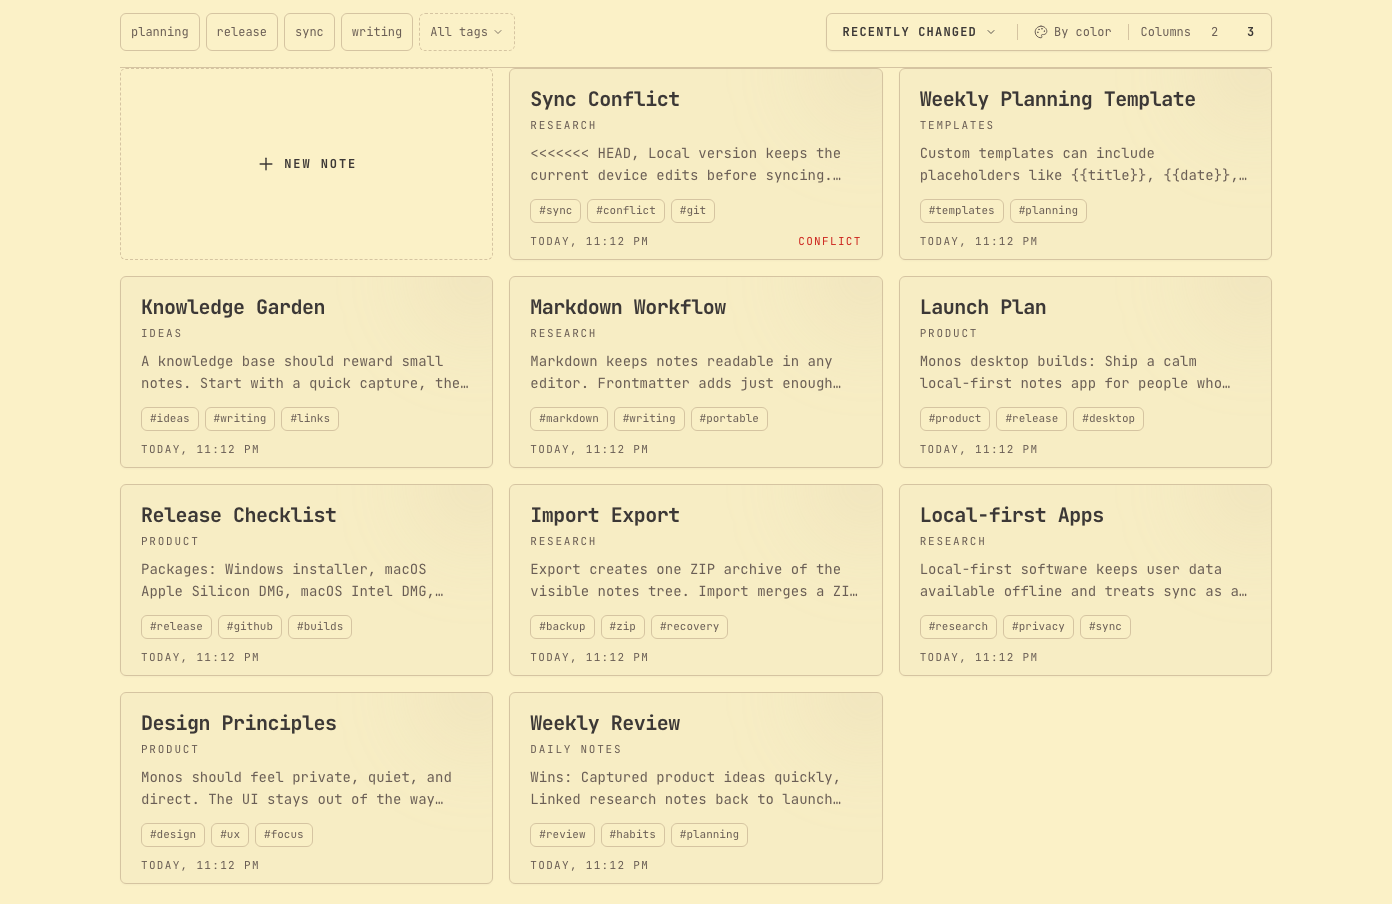Click the #builds tag
Image resolution: width=1392 pixels, height=904 pixels.
(x=320, y=627)
